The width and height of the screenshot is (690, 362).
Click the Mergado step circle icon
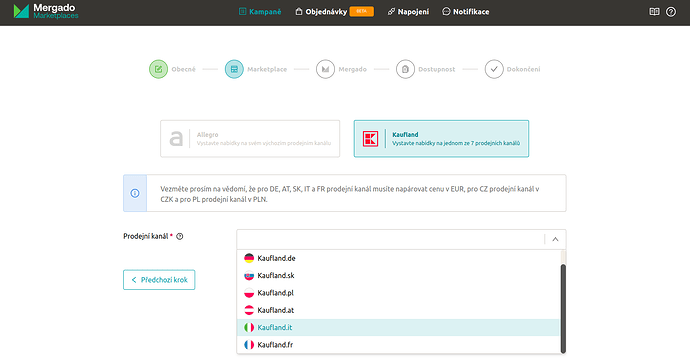coord(325,69)
